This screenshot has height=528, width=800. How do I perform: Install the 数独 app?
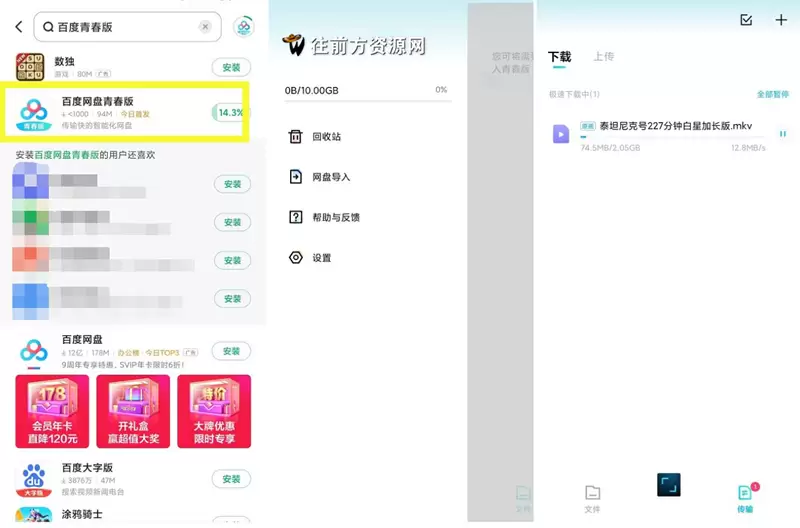232,67
